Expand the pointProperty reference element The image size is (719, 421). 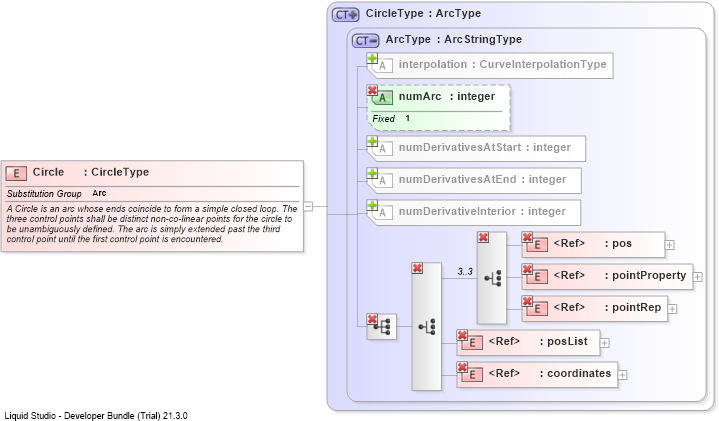click(x=697, y=277)
